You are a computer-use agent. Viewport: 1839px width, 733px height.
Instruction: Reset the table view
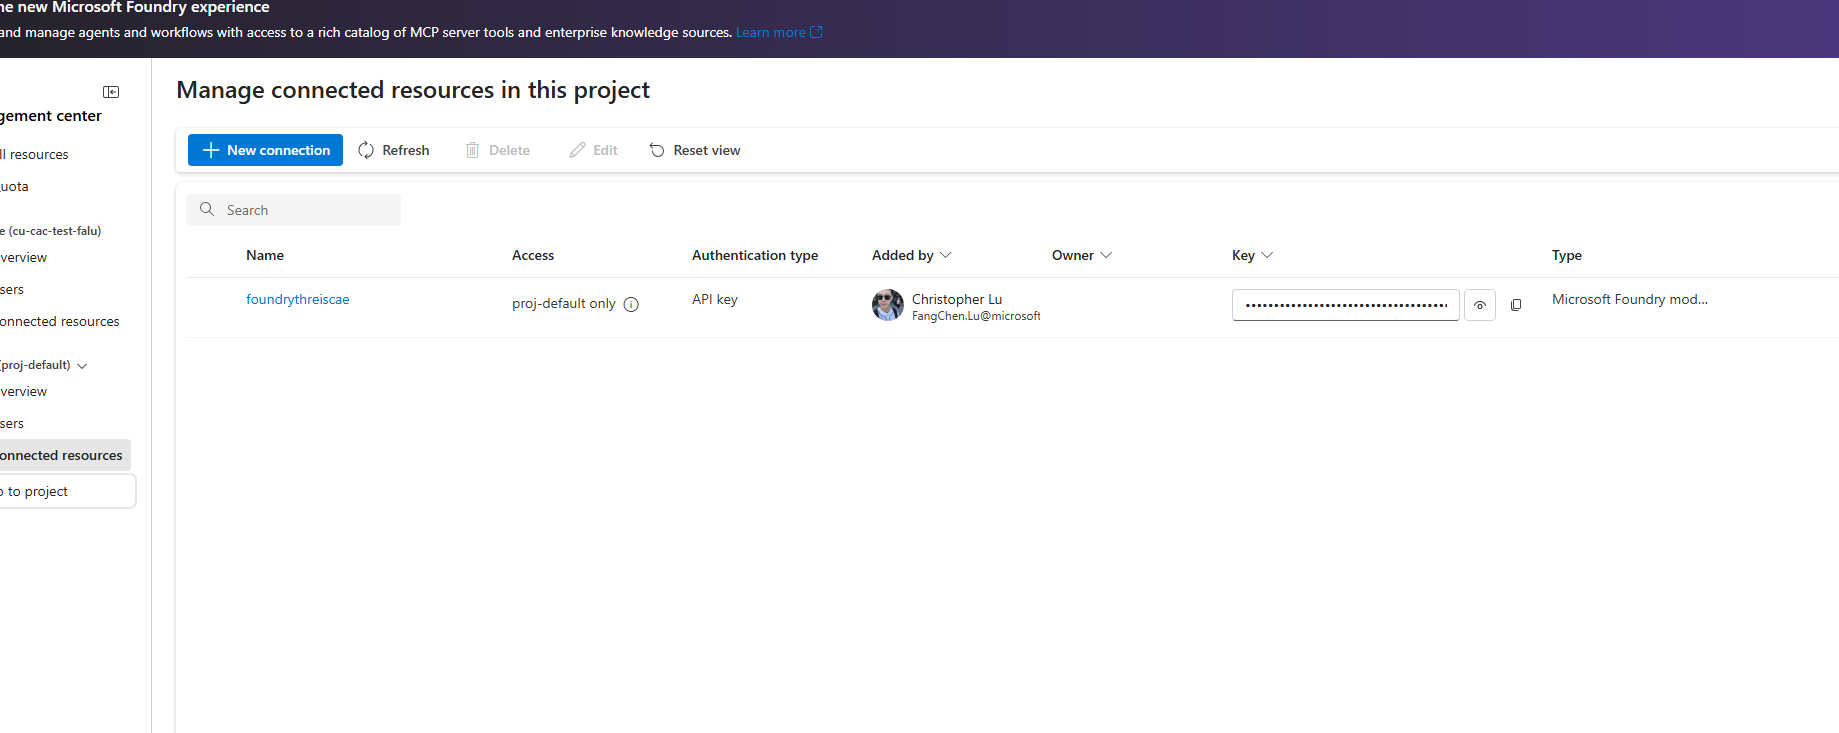695,150
